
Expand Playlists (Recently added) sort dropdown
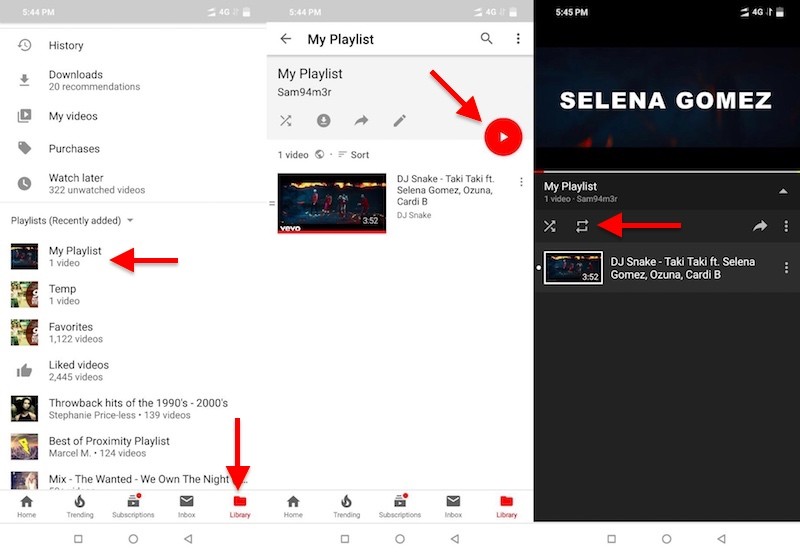72,220
